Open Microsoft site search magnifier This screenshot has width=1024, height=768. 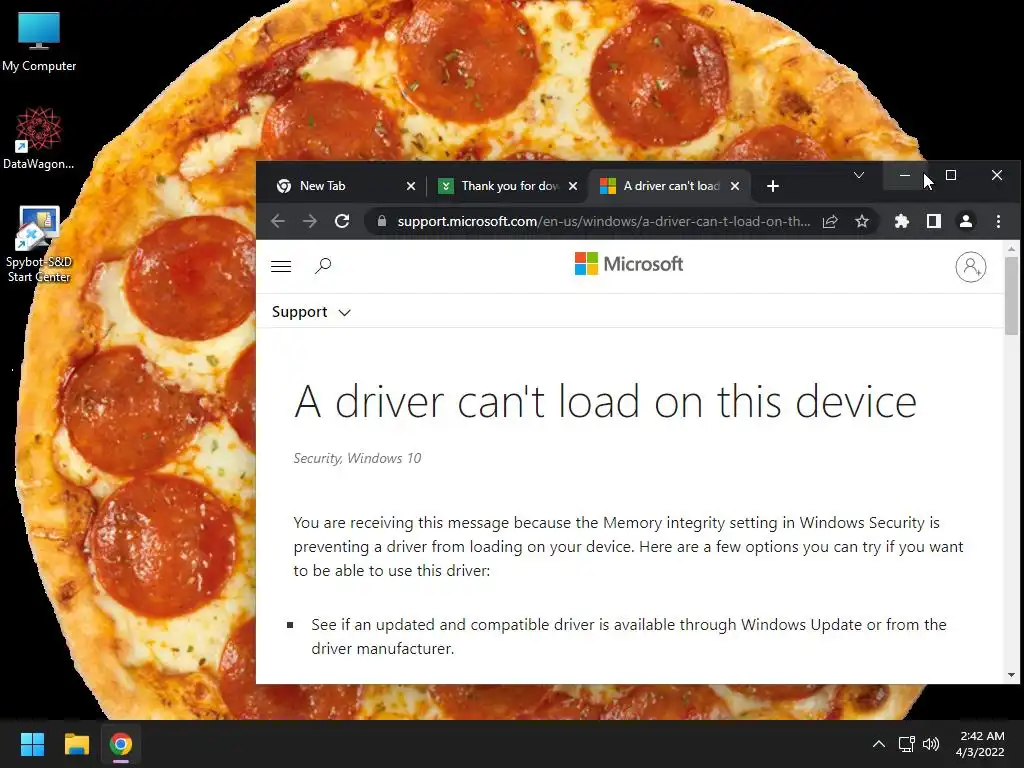point(323,266)
